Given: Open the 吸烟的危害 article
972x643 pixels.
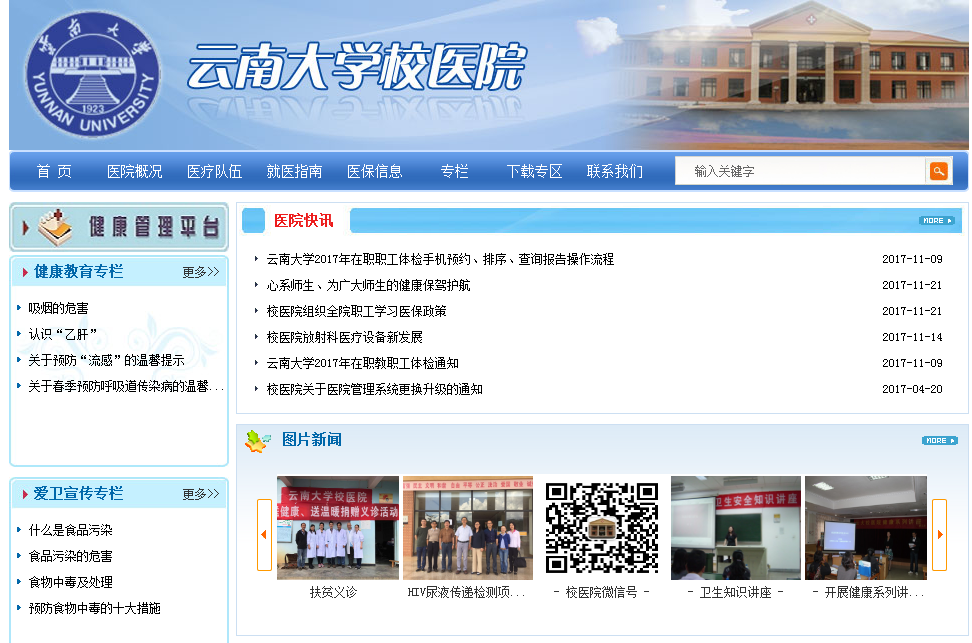Looking at the screenshot, I should (x=58, y=308).
